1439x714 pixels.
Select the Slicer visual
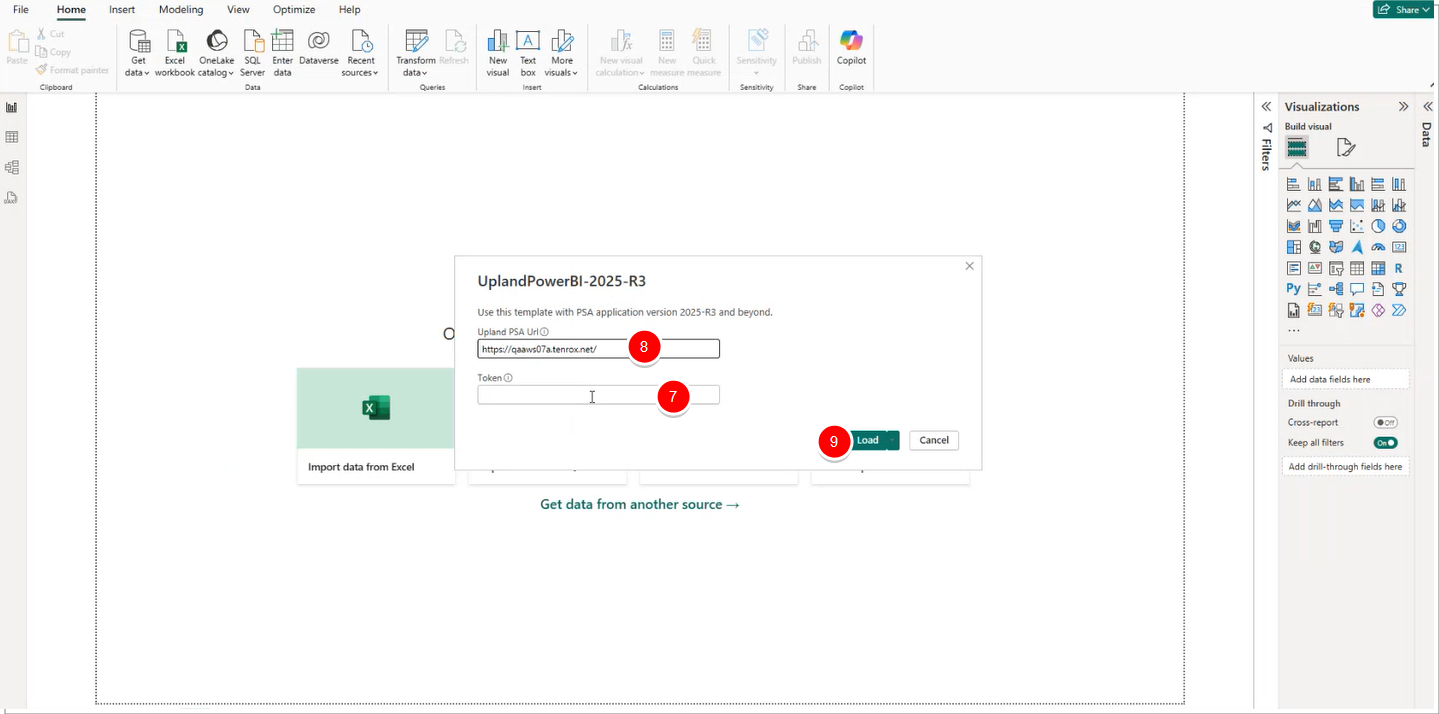(1335, 267)
